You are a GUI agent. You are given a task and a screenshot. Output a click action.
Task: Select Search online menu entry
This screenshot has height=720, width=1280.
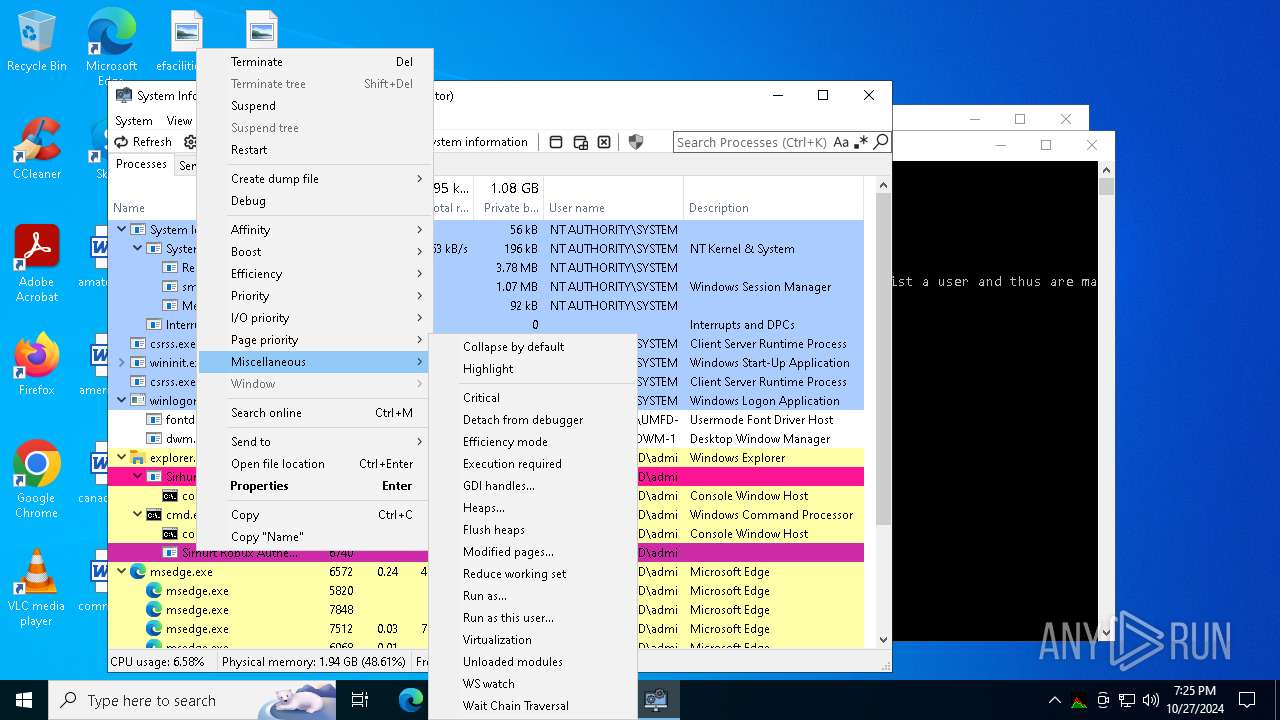(316, 413)
